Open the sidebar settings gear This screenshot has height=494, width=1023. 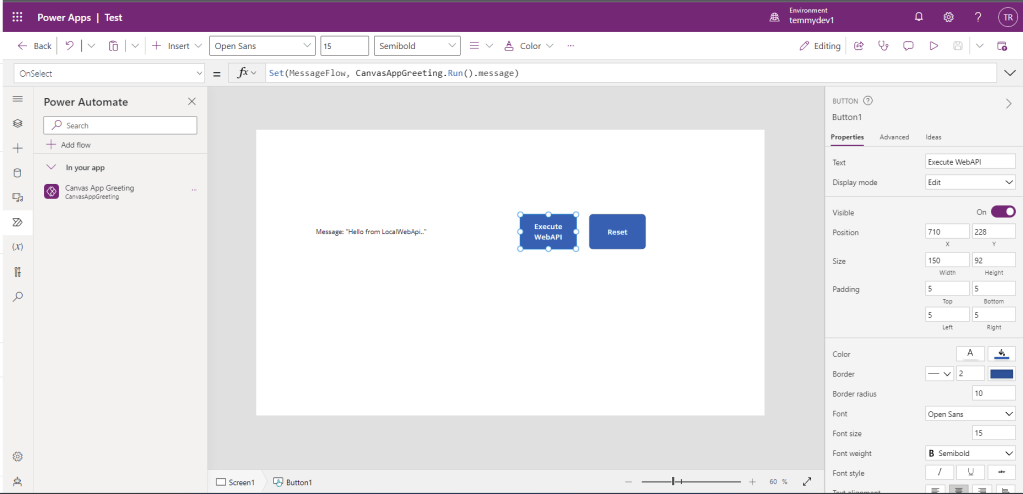[x=18, y=456]
